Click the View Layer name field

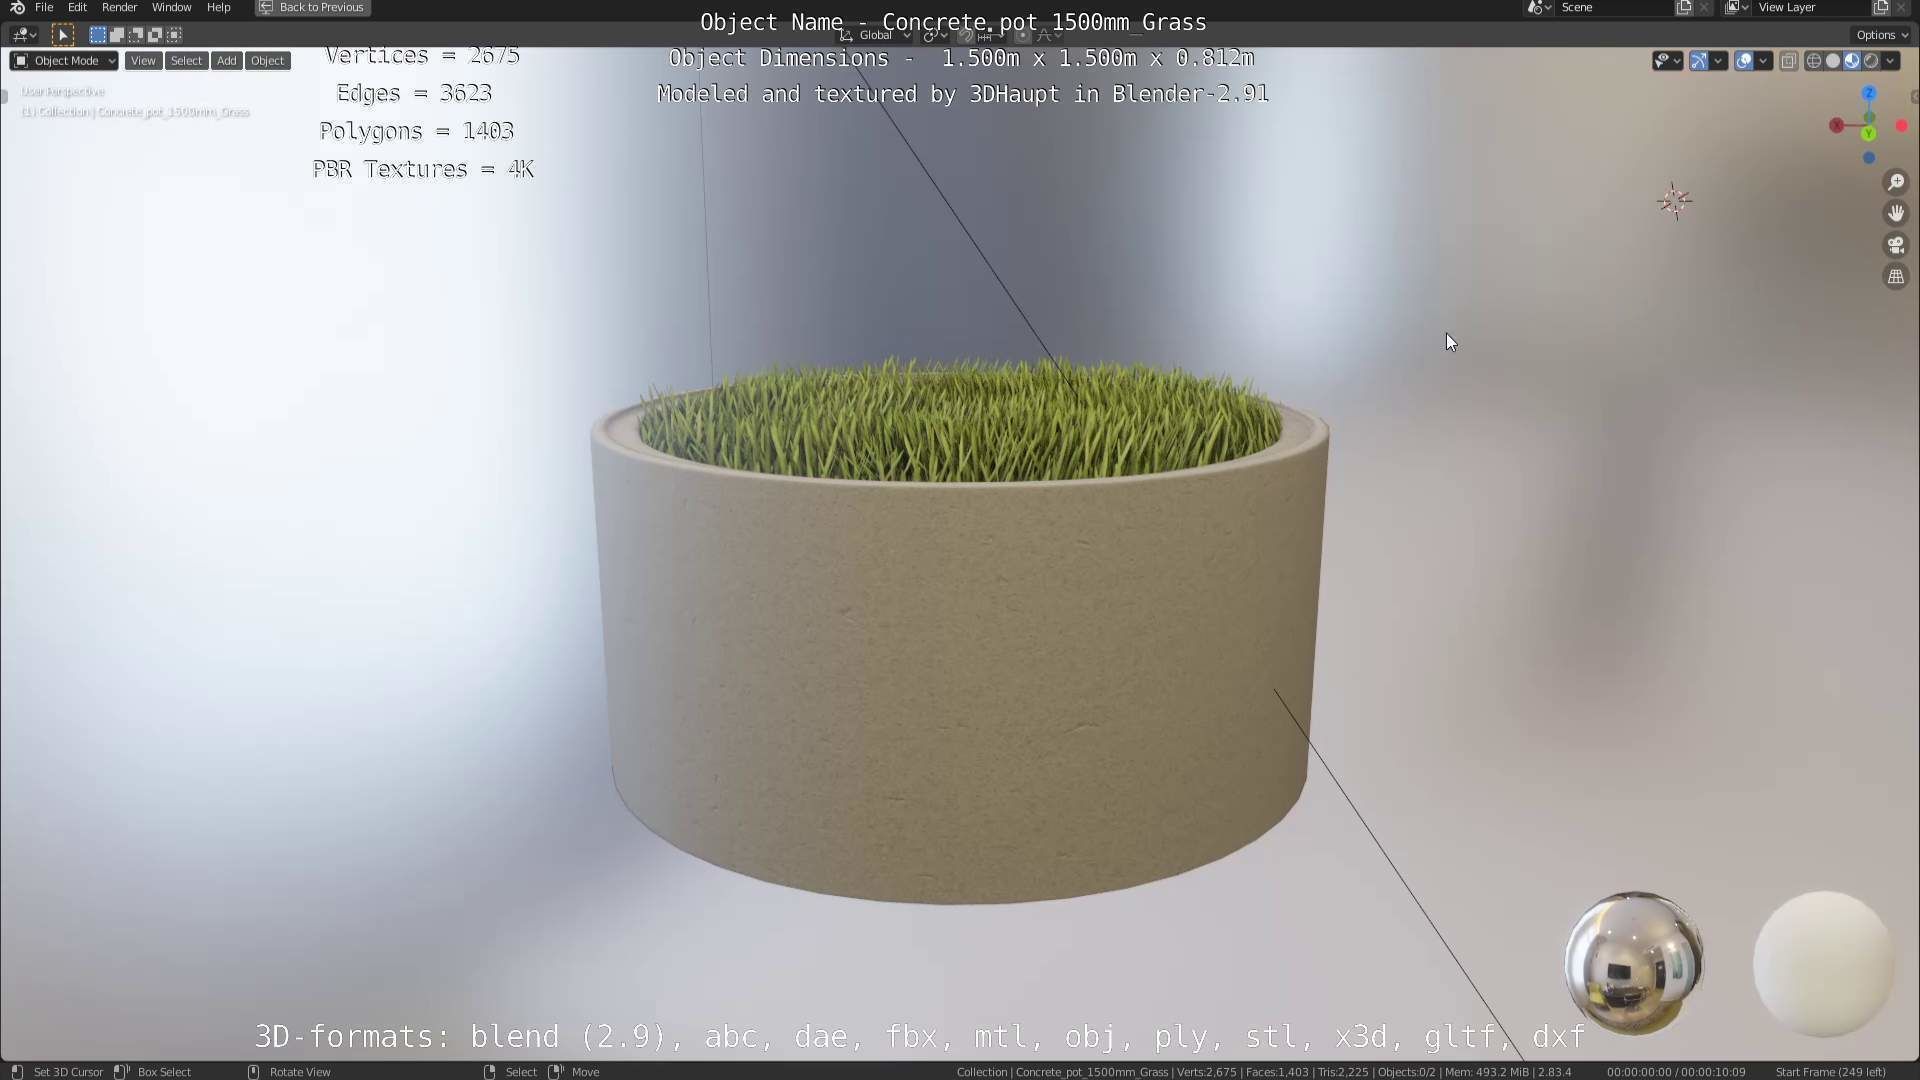[1813, 7]
